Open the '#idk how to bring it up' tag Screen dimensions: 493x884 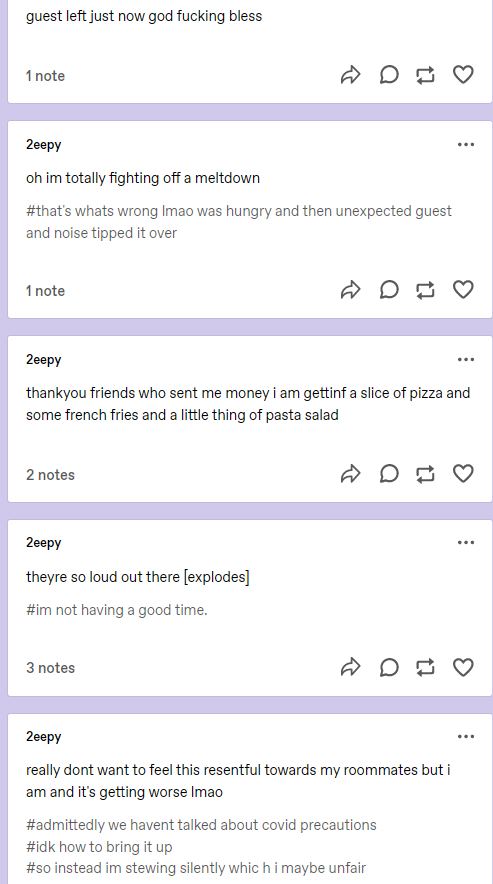[99, 847]
